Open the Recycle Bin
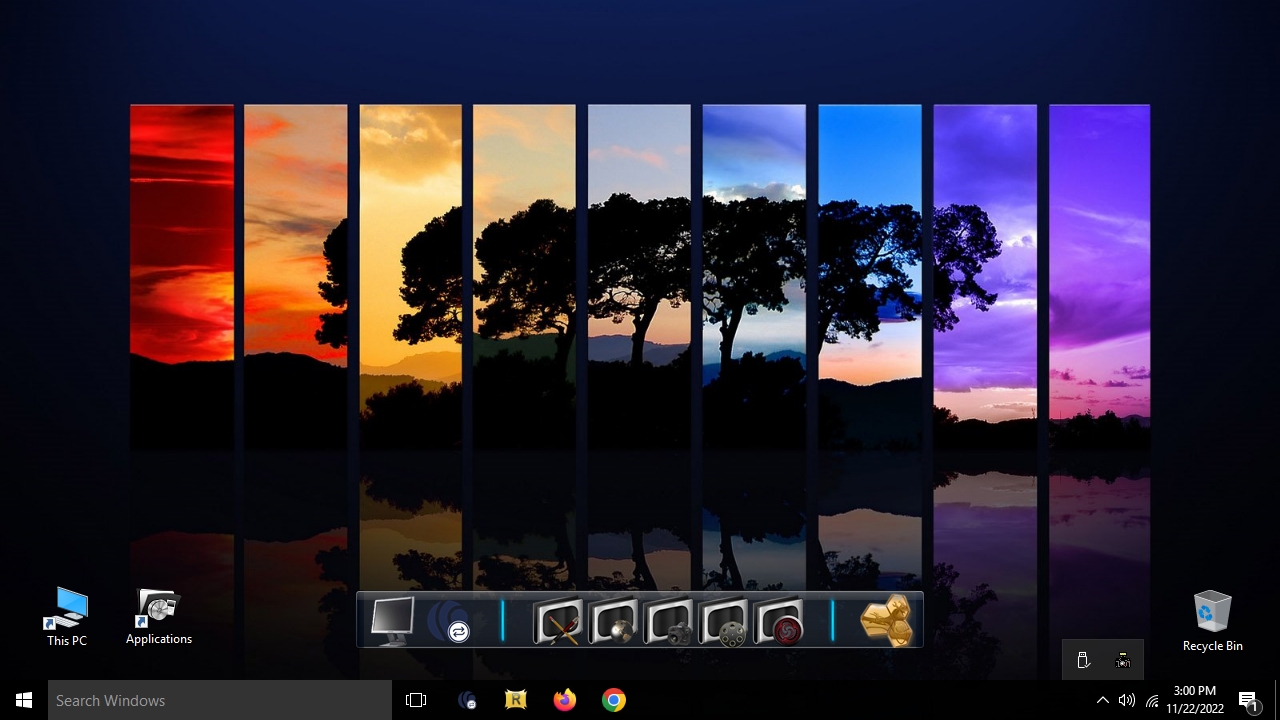 pos(1212,620)
